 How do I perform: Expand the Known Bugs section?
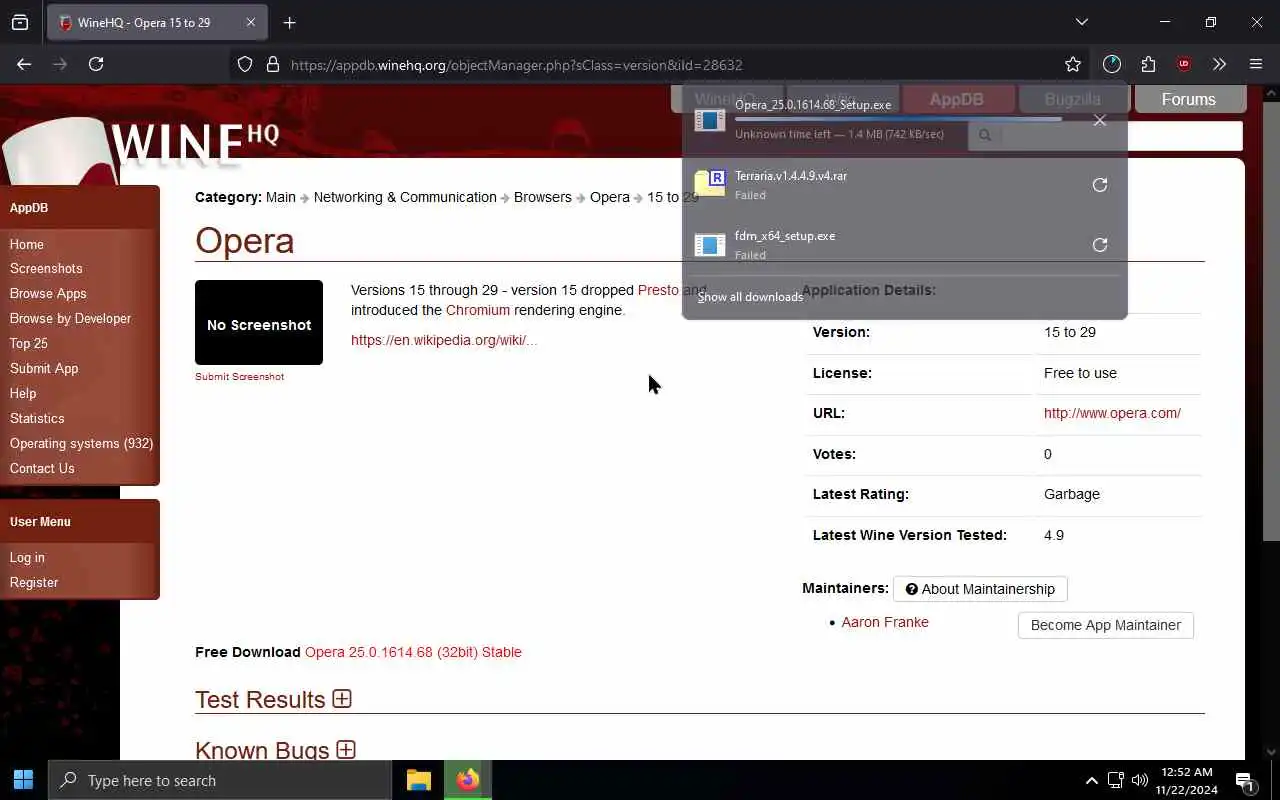(x=346, y=750)
